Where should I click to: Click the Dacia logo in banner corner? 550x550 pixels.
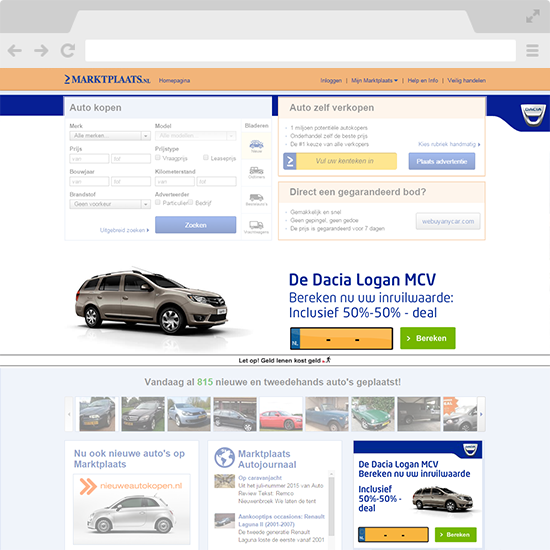(x=533, y=115)
